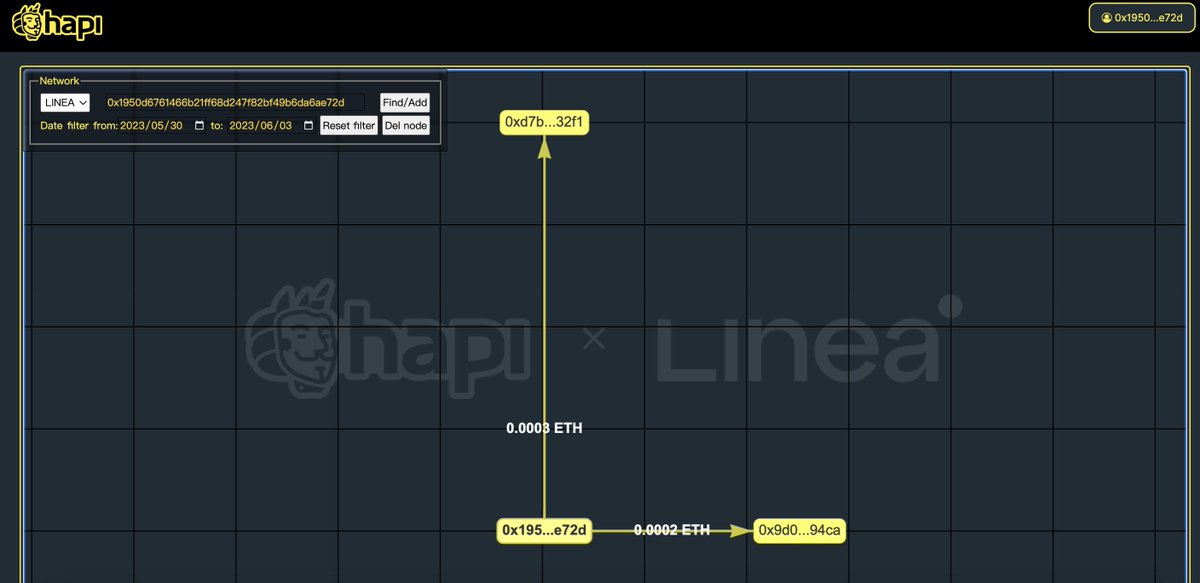Open the LINEA network dropdown
The image size is (1200, 583).
(x=65, y=102)
